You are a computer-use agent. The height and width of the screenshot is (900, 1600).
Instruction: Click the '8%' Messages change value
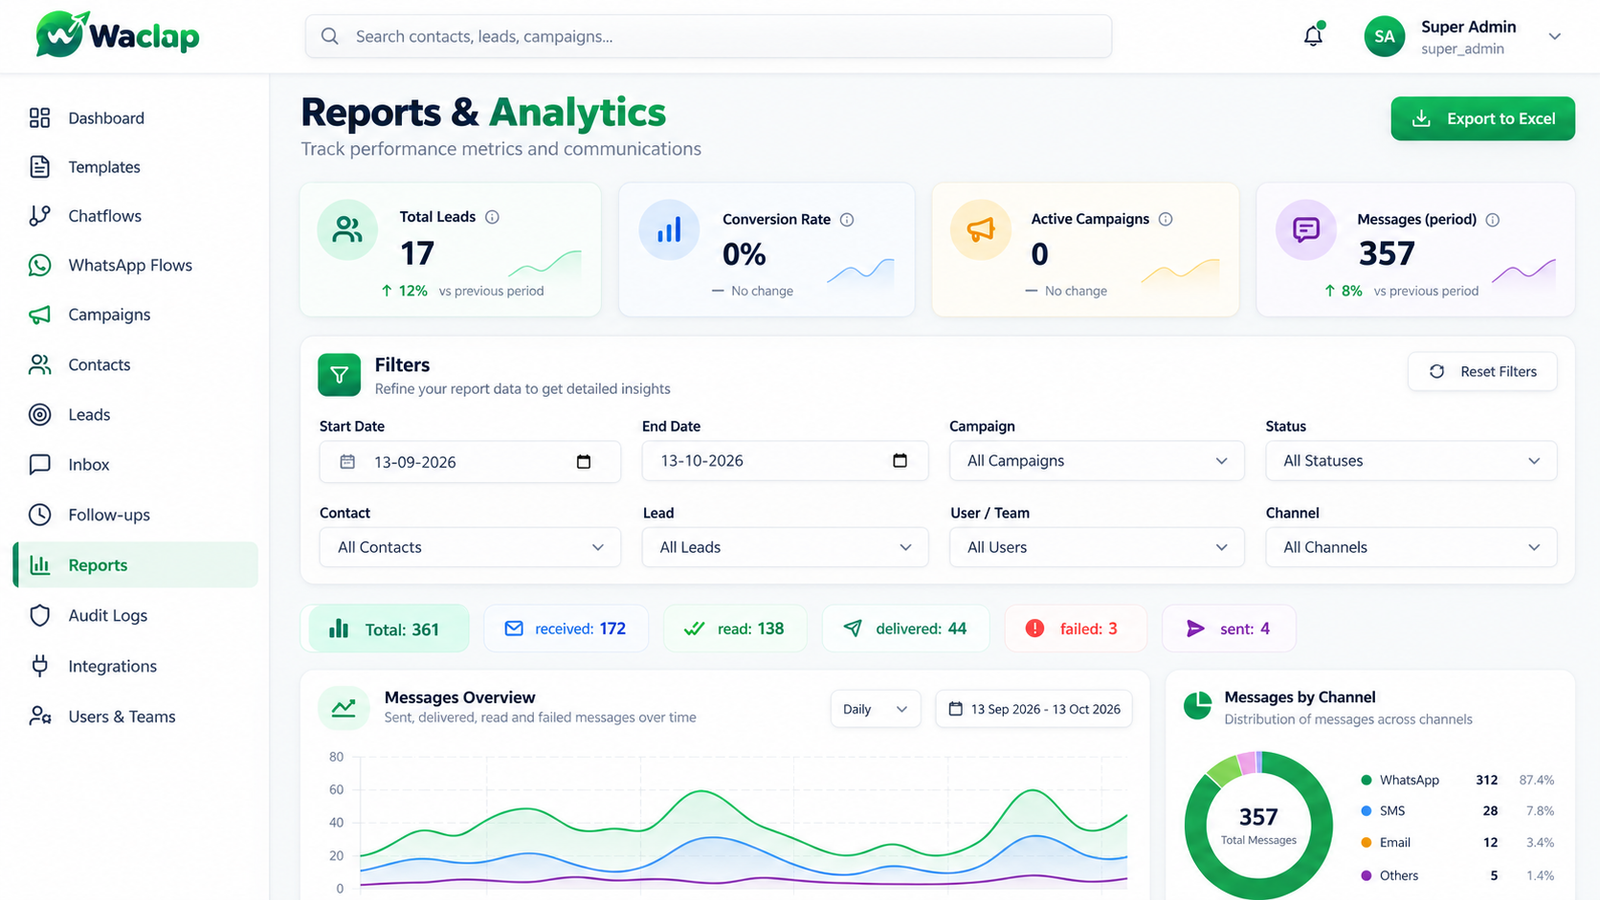(x=1352, y=291)
